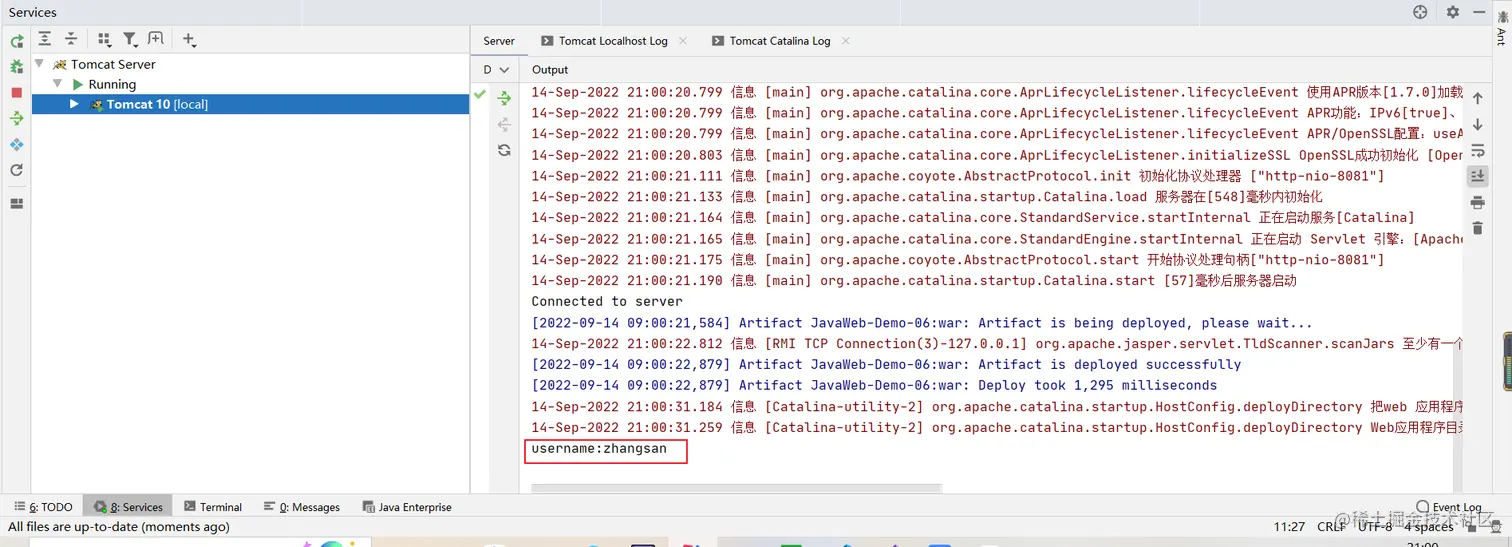Switch to Tomcat Localhost Log tab
1512x547 pixels.
[x=613, y=41]
